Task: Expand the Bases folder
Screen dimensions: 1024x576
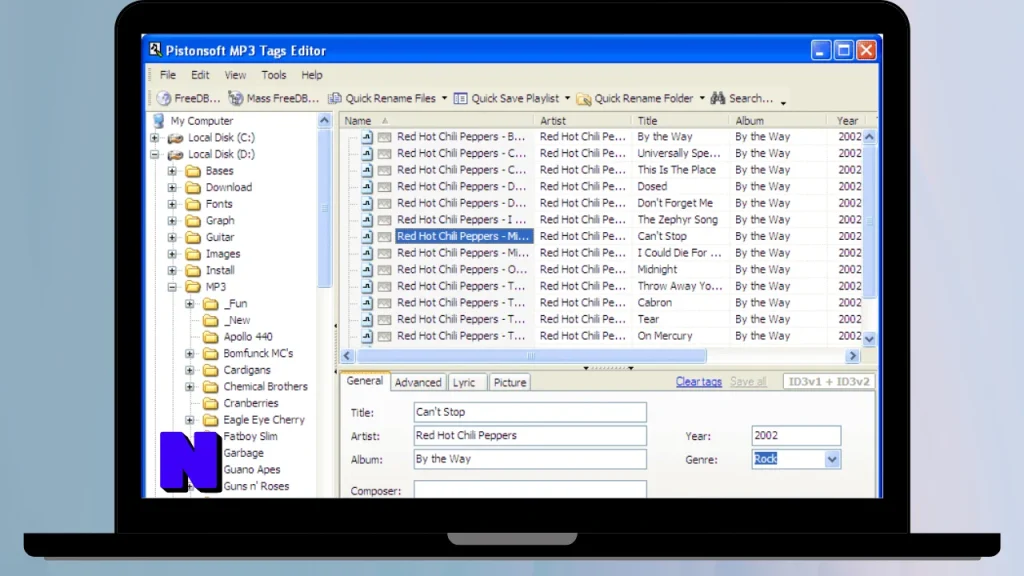Action: (x=172, y=171)
